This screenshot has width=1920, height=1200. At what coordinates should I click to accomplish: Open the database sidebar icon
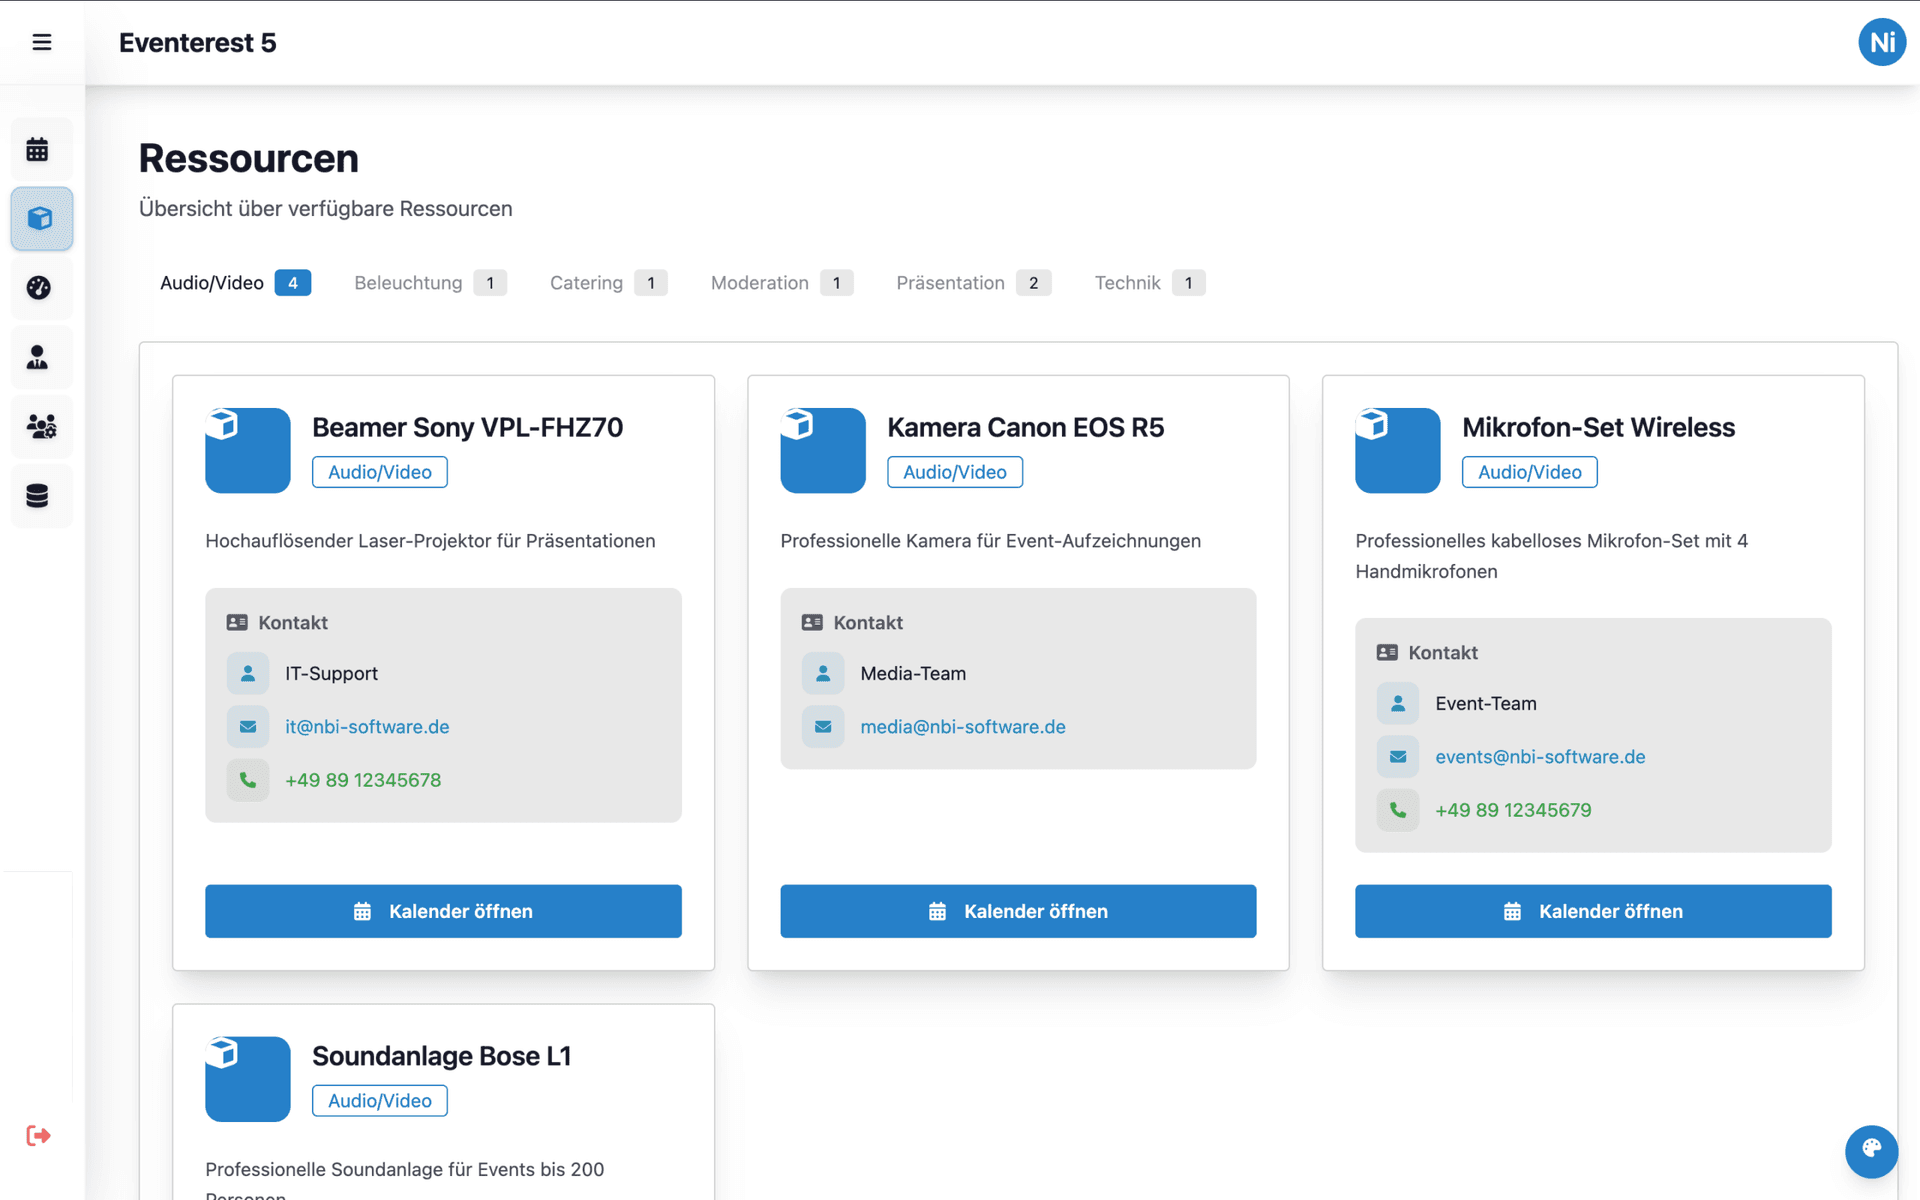coord(38,496)
